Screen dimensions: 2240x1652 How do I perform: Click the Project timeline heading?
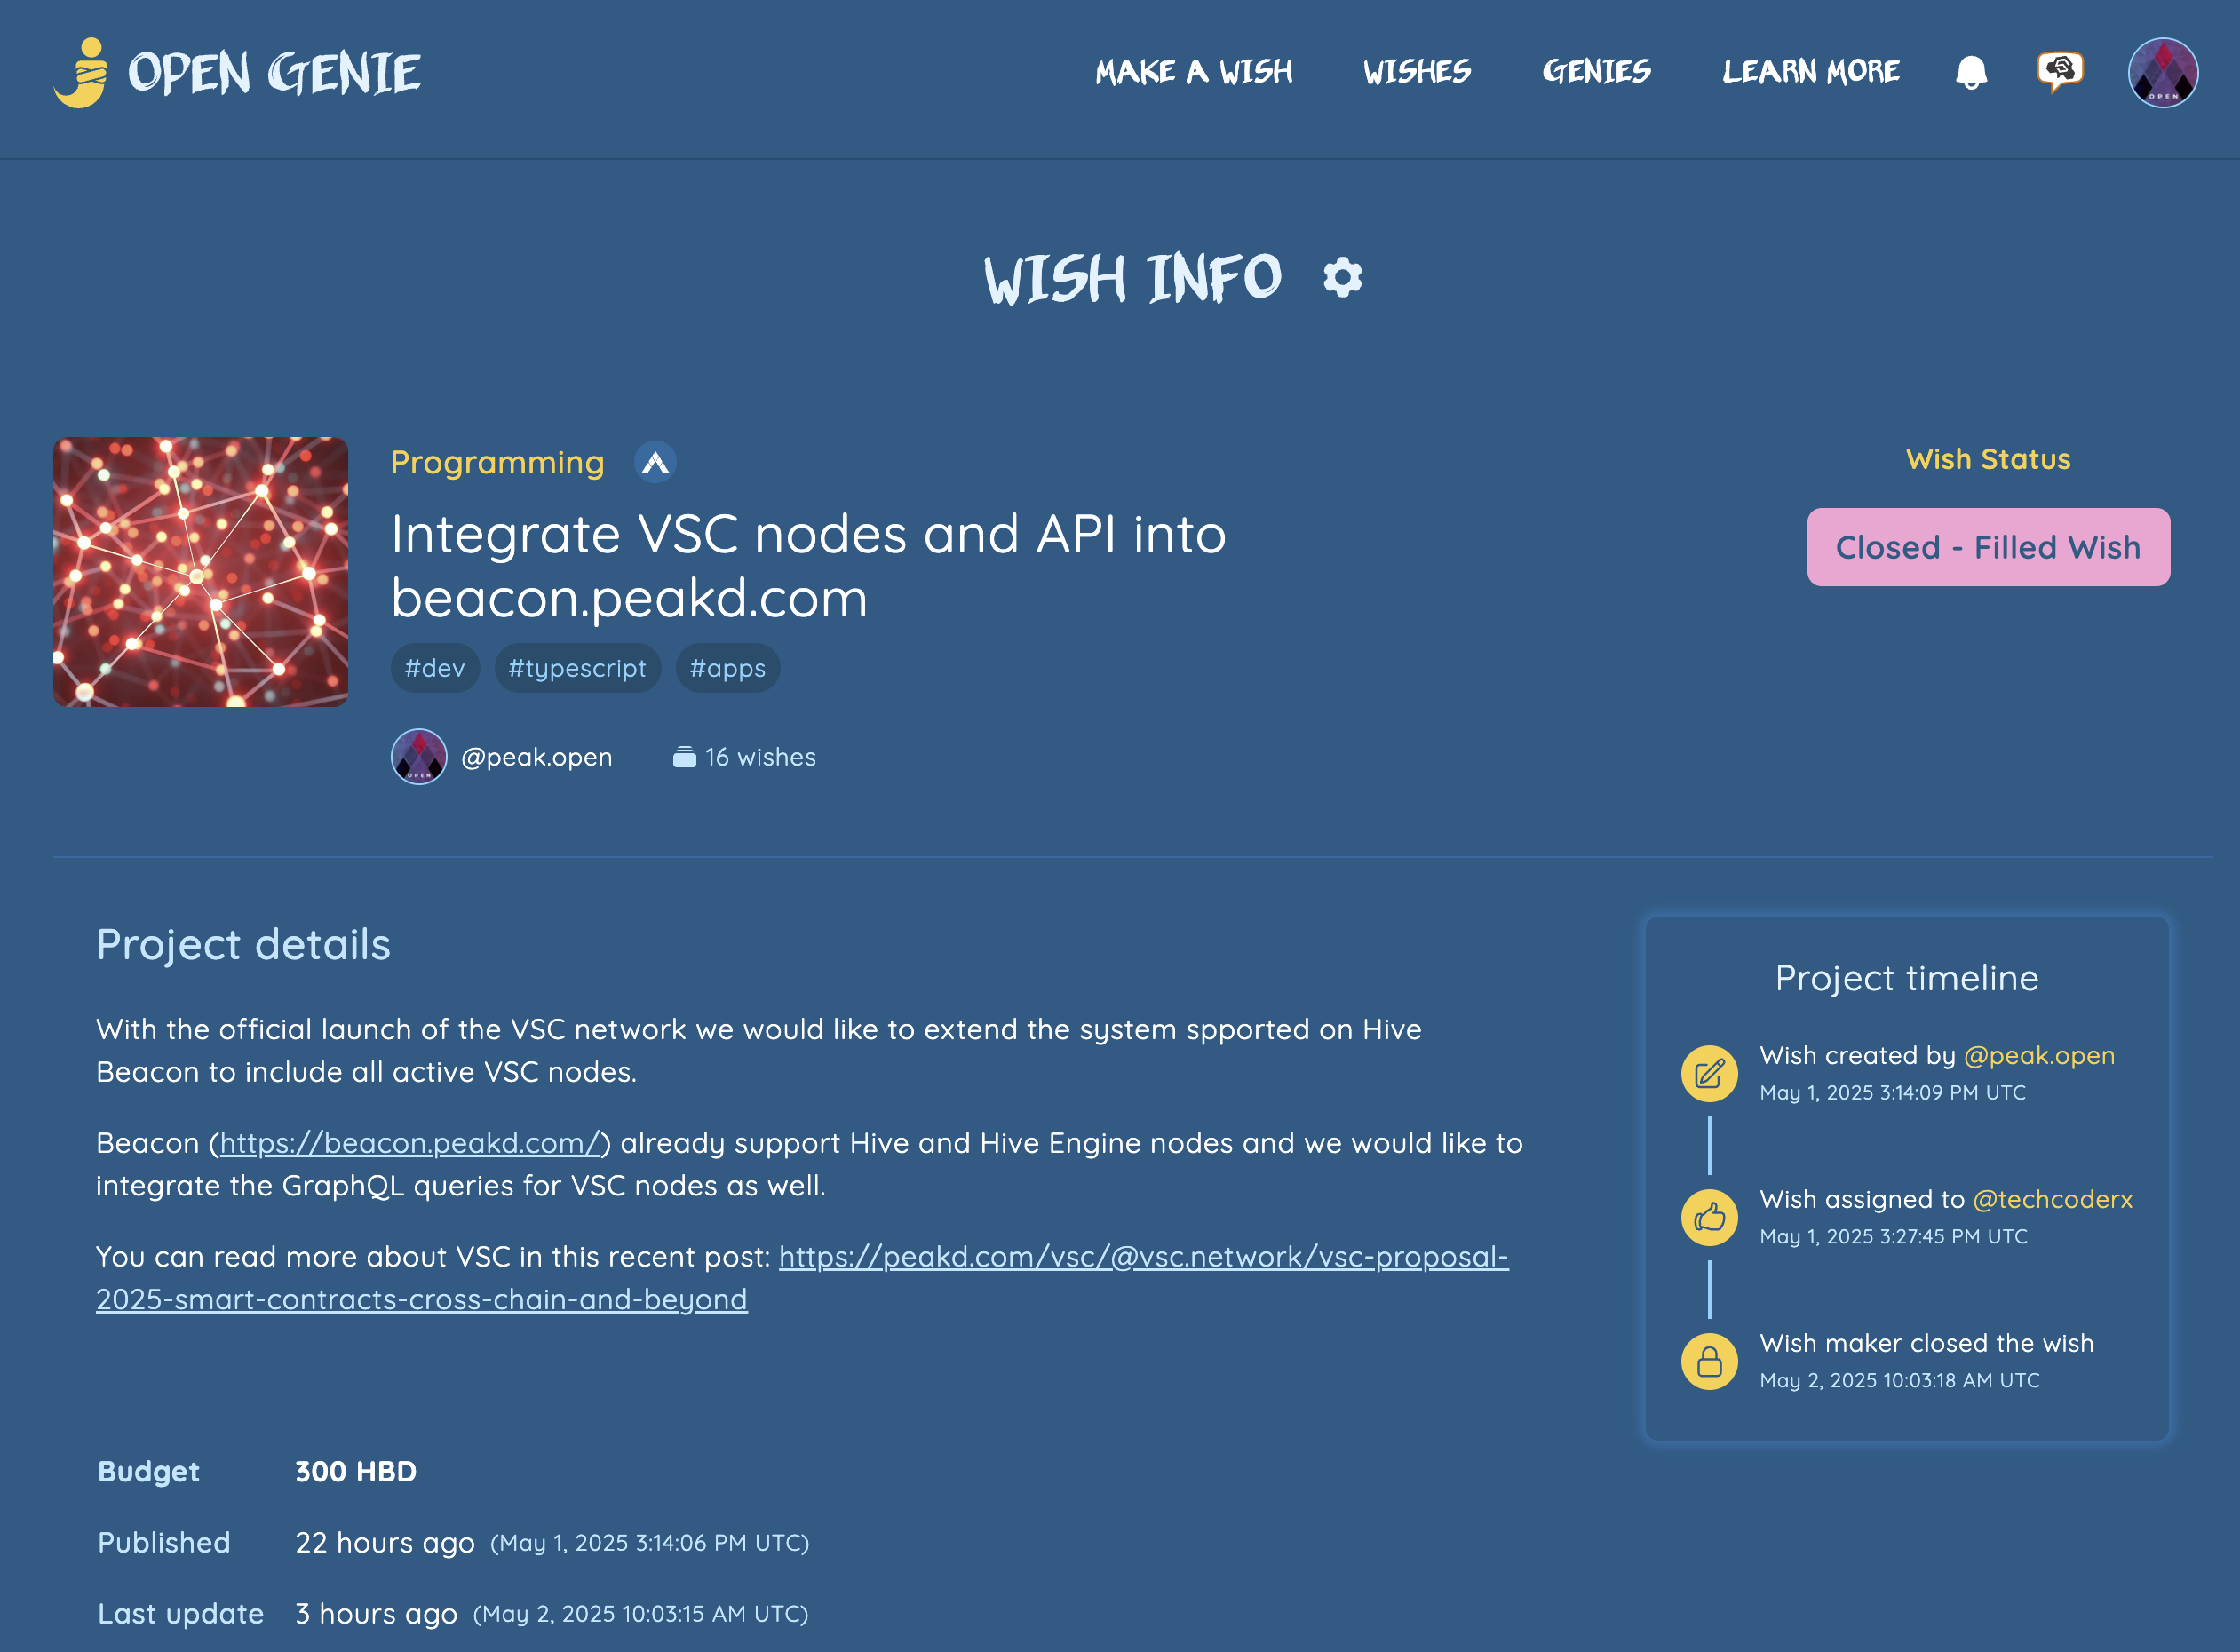pos(1907,977)
